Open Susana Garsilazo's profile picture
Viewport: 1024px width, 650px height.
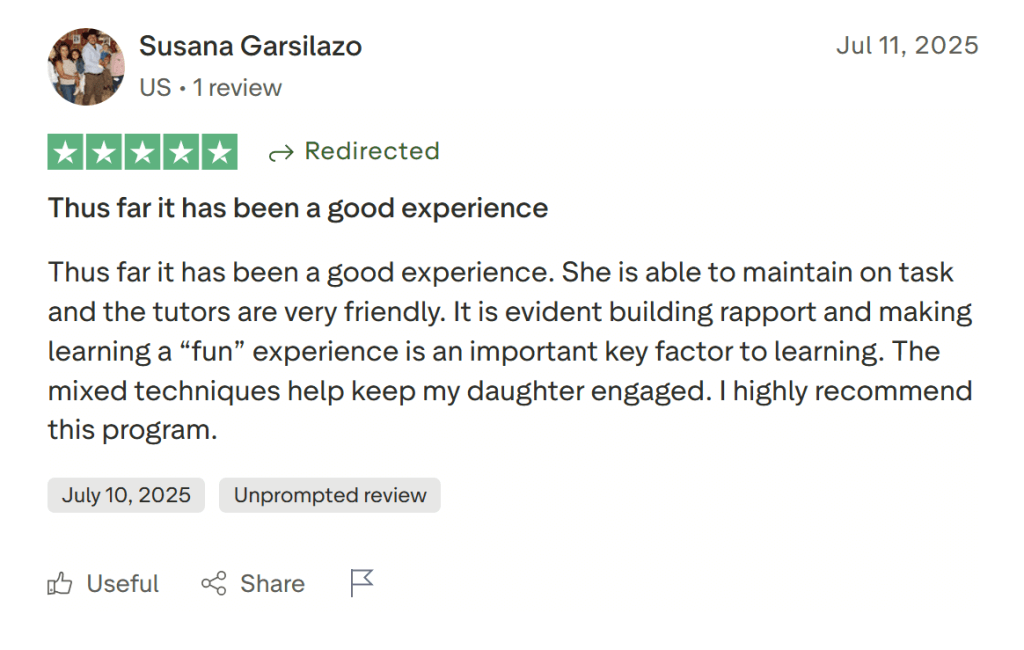pyautogui.click(x=86, y=66)
